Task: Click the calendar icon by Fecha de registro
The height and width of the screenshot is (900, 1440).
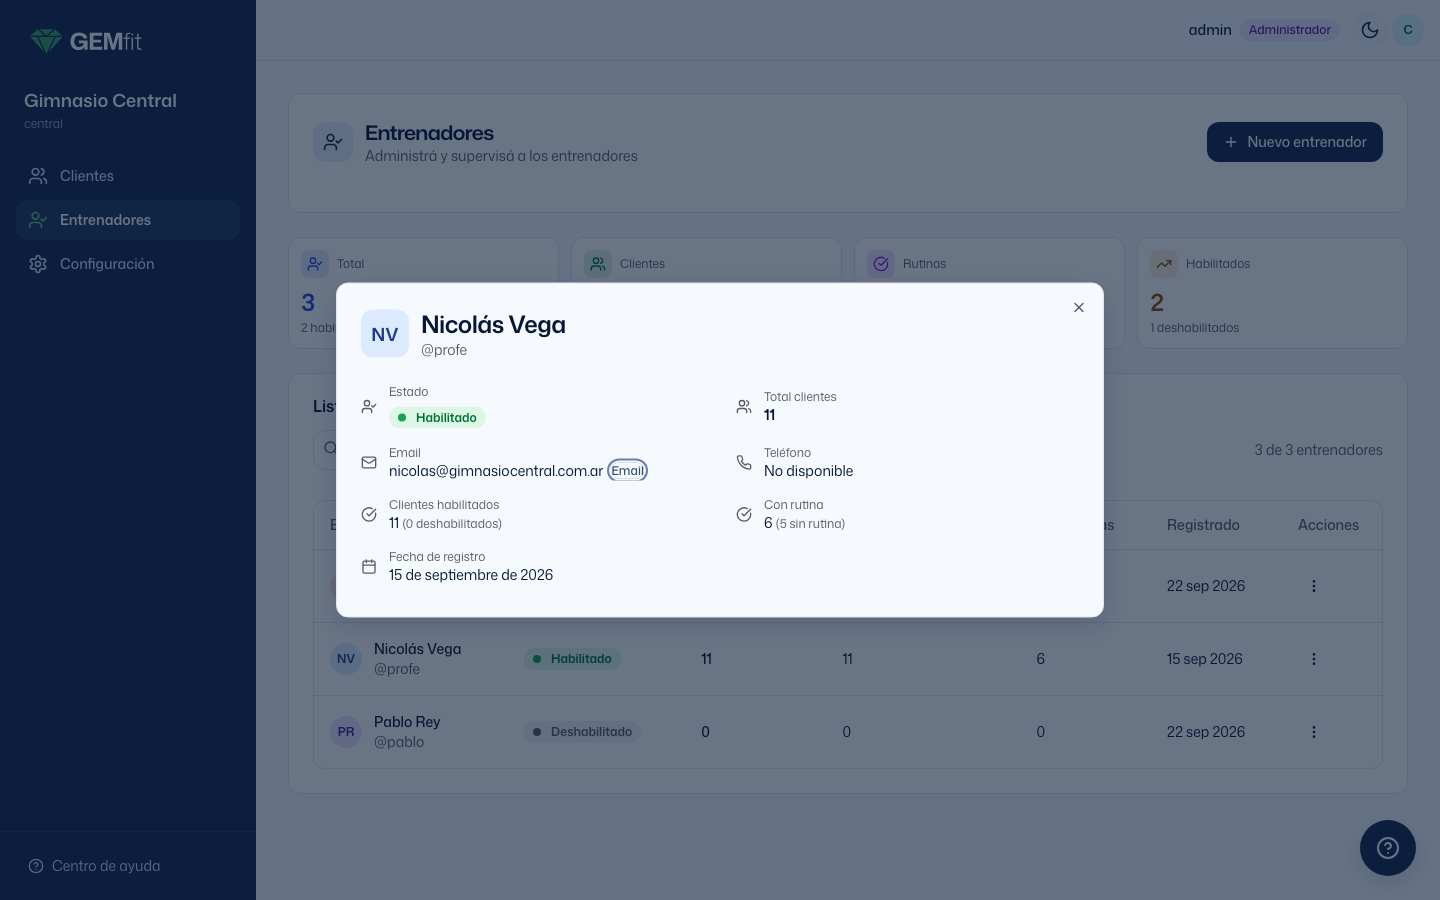Action: (369, 566)
